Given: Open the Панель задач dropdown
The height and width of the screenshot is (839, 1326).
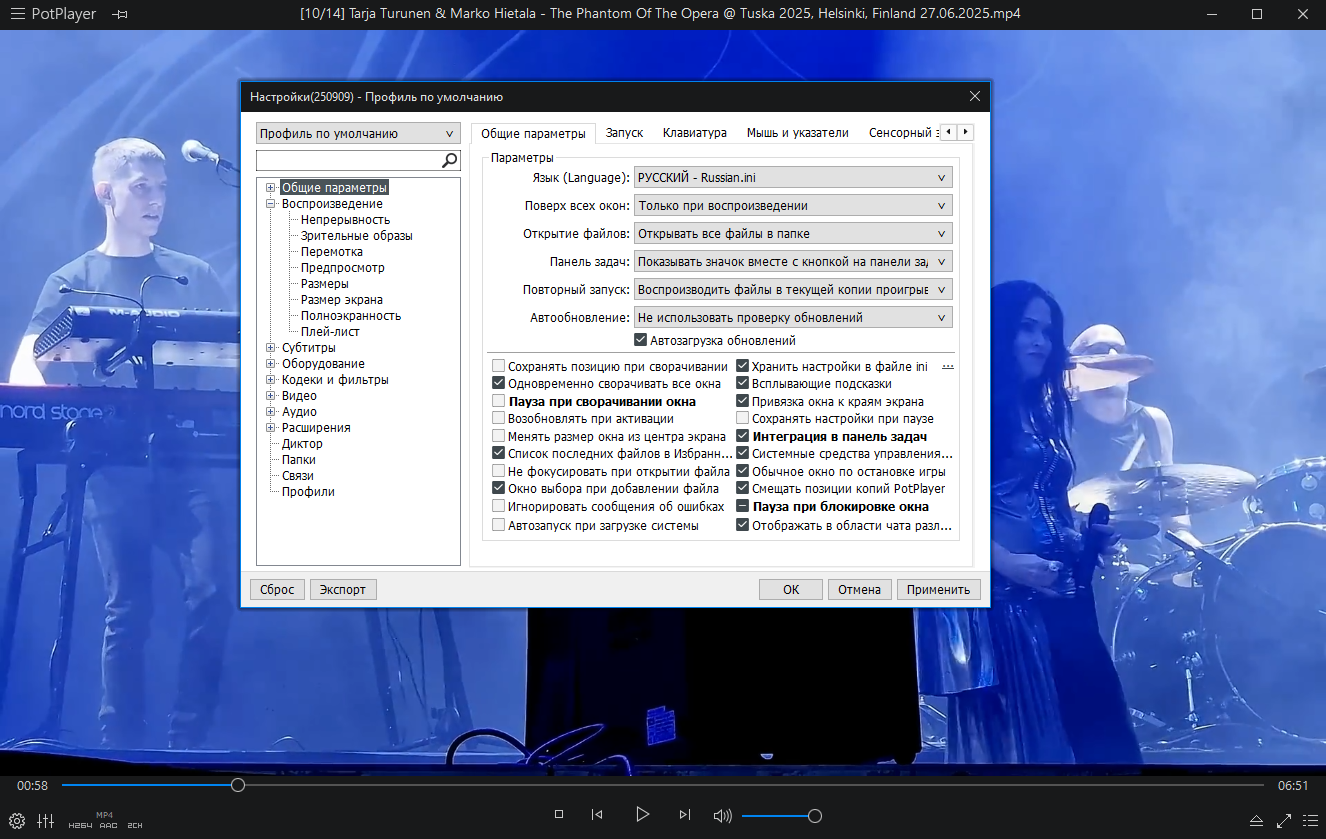Looking at the screenshot, I should click(793, 262).
